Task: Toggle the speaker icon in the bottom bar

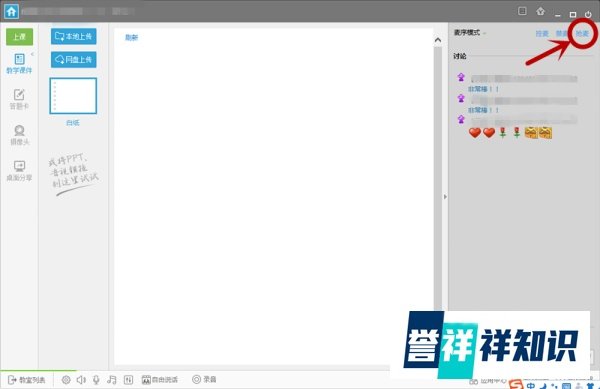Action: click(x=81, y=379)
